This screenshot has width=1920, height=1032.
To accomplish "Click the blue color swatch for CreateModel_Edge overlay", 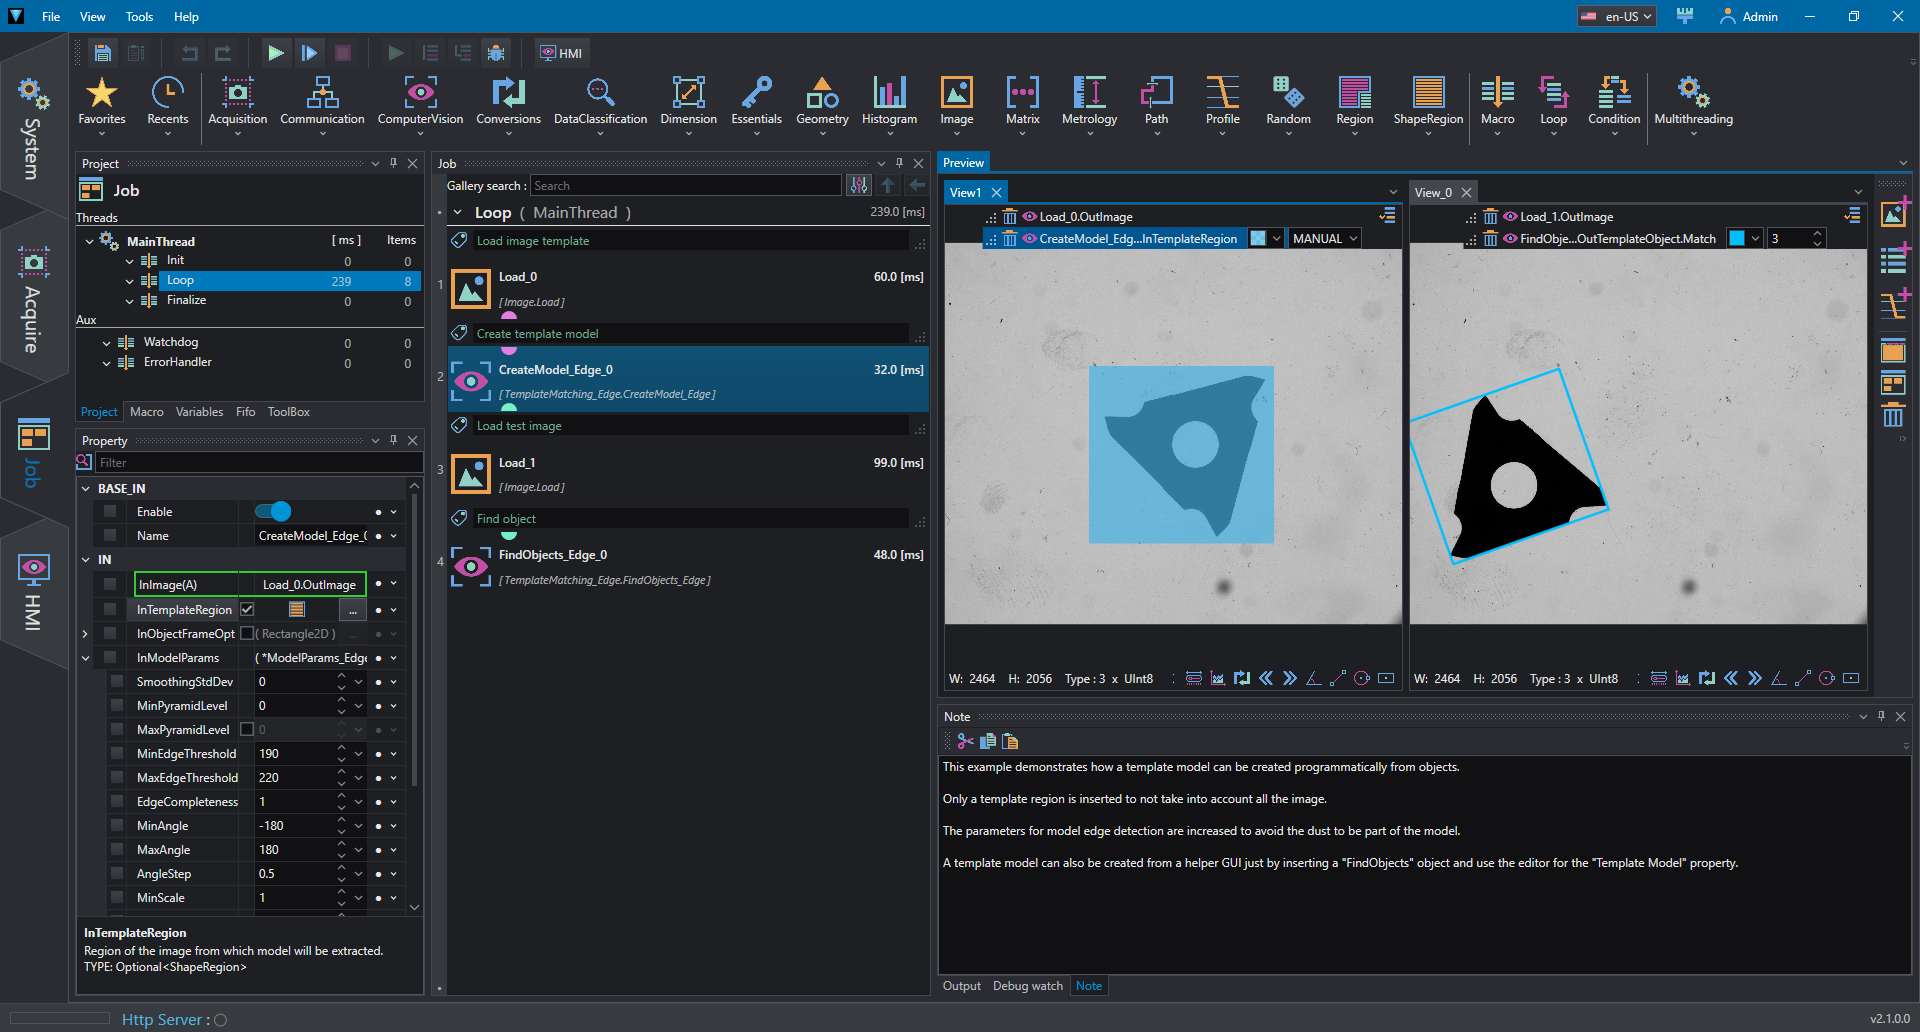I will (1258, 238).
